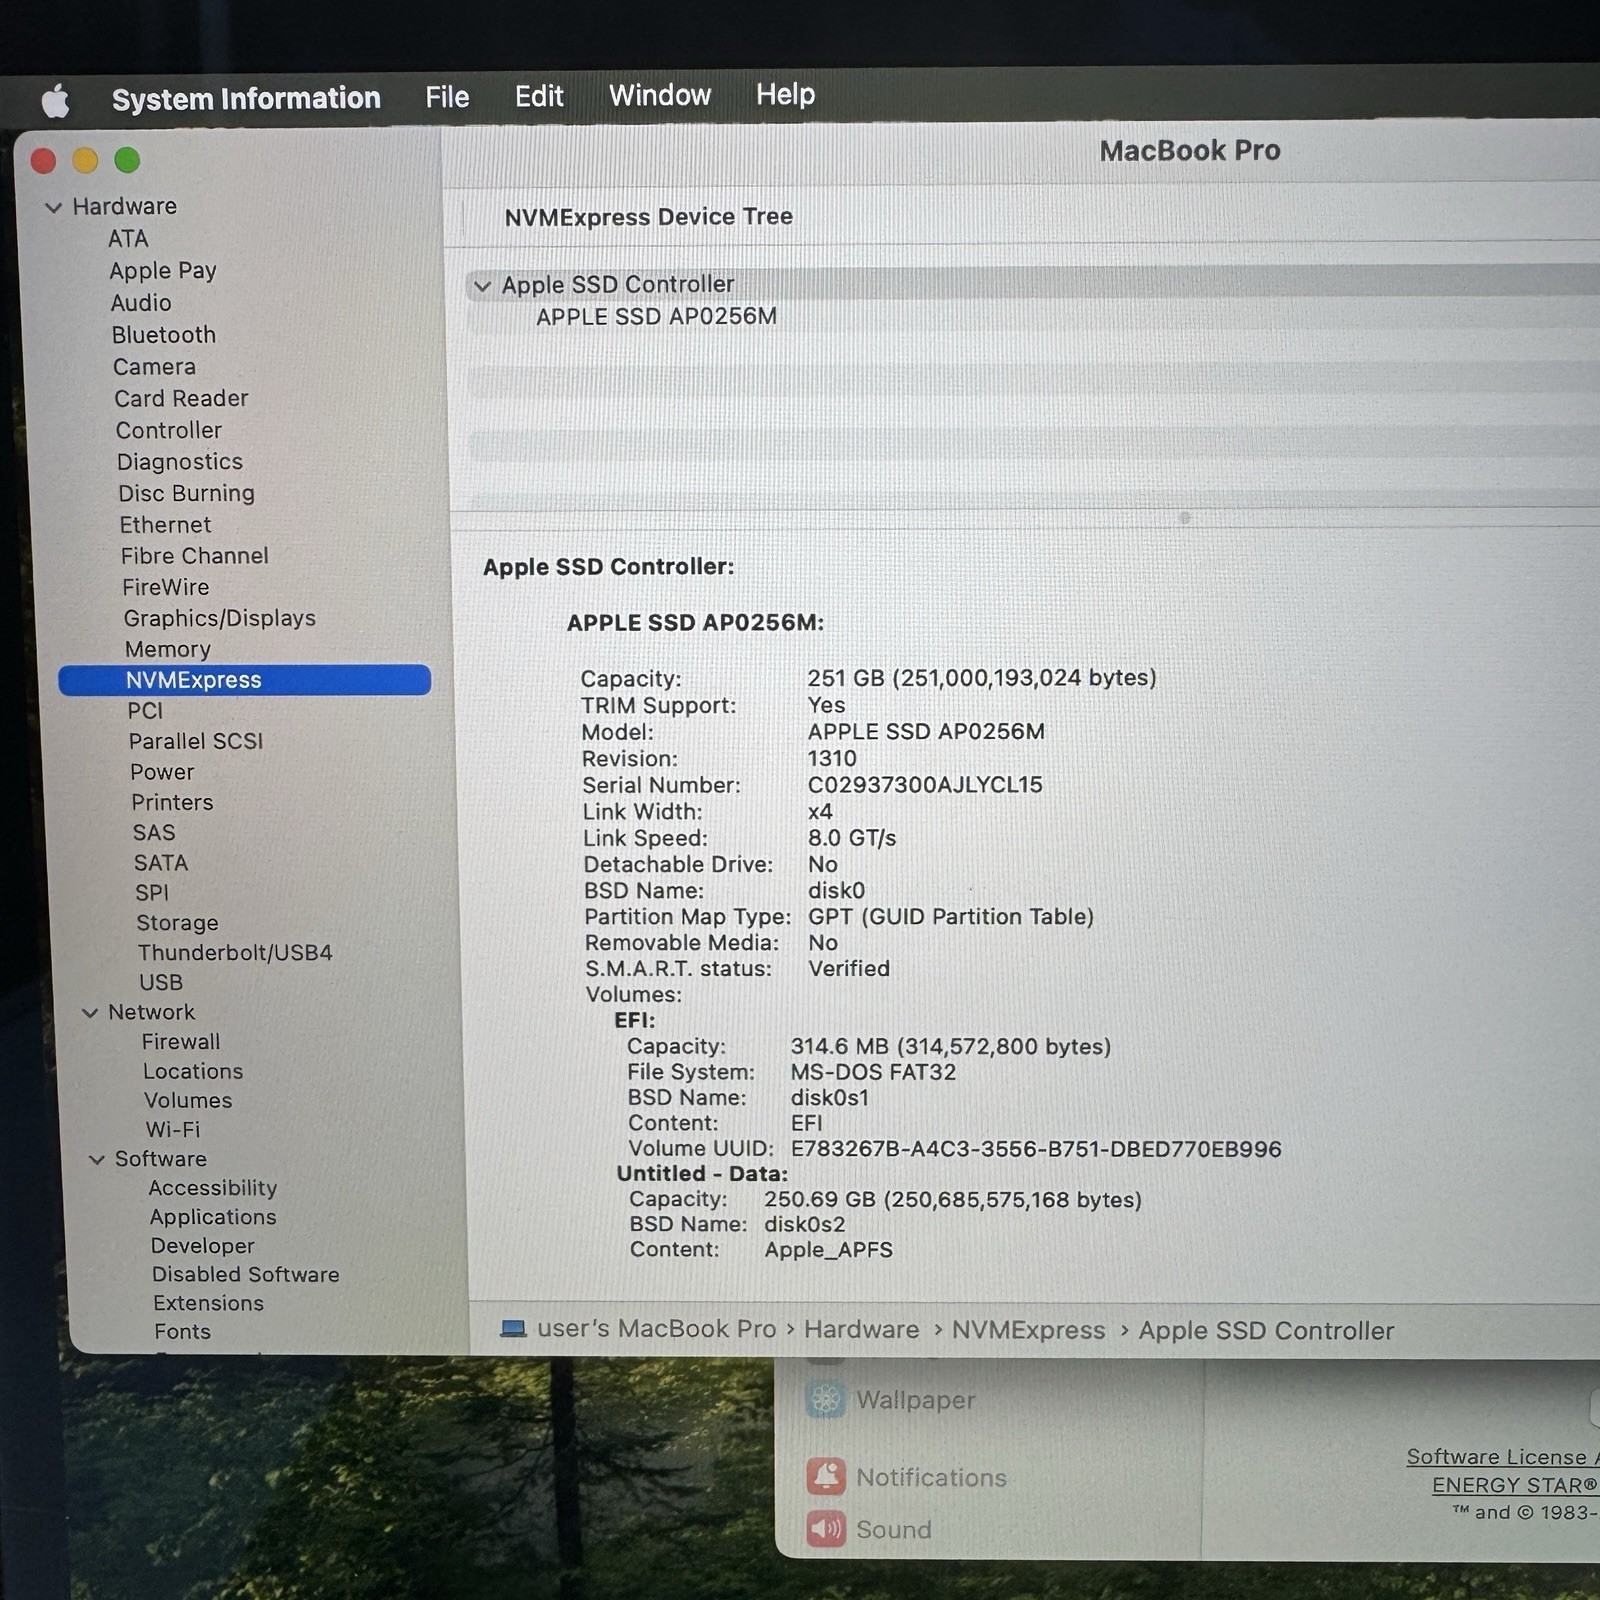The width and height of the screenshot is (1600, 1600).
Task: Open the Software License link in background window
Action: click(1502, 1457)
